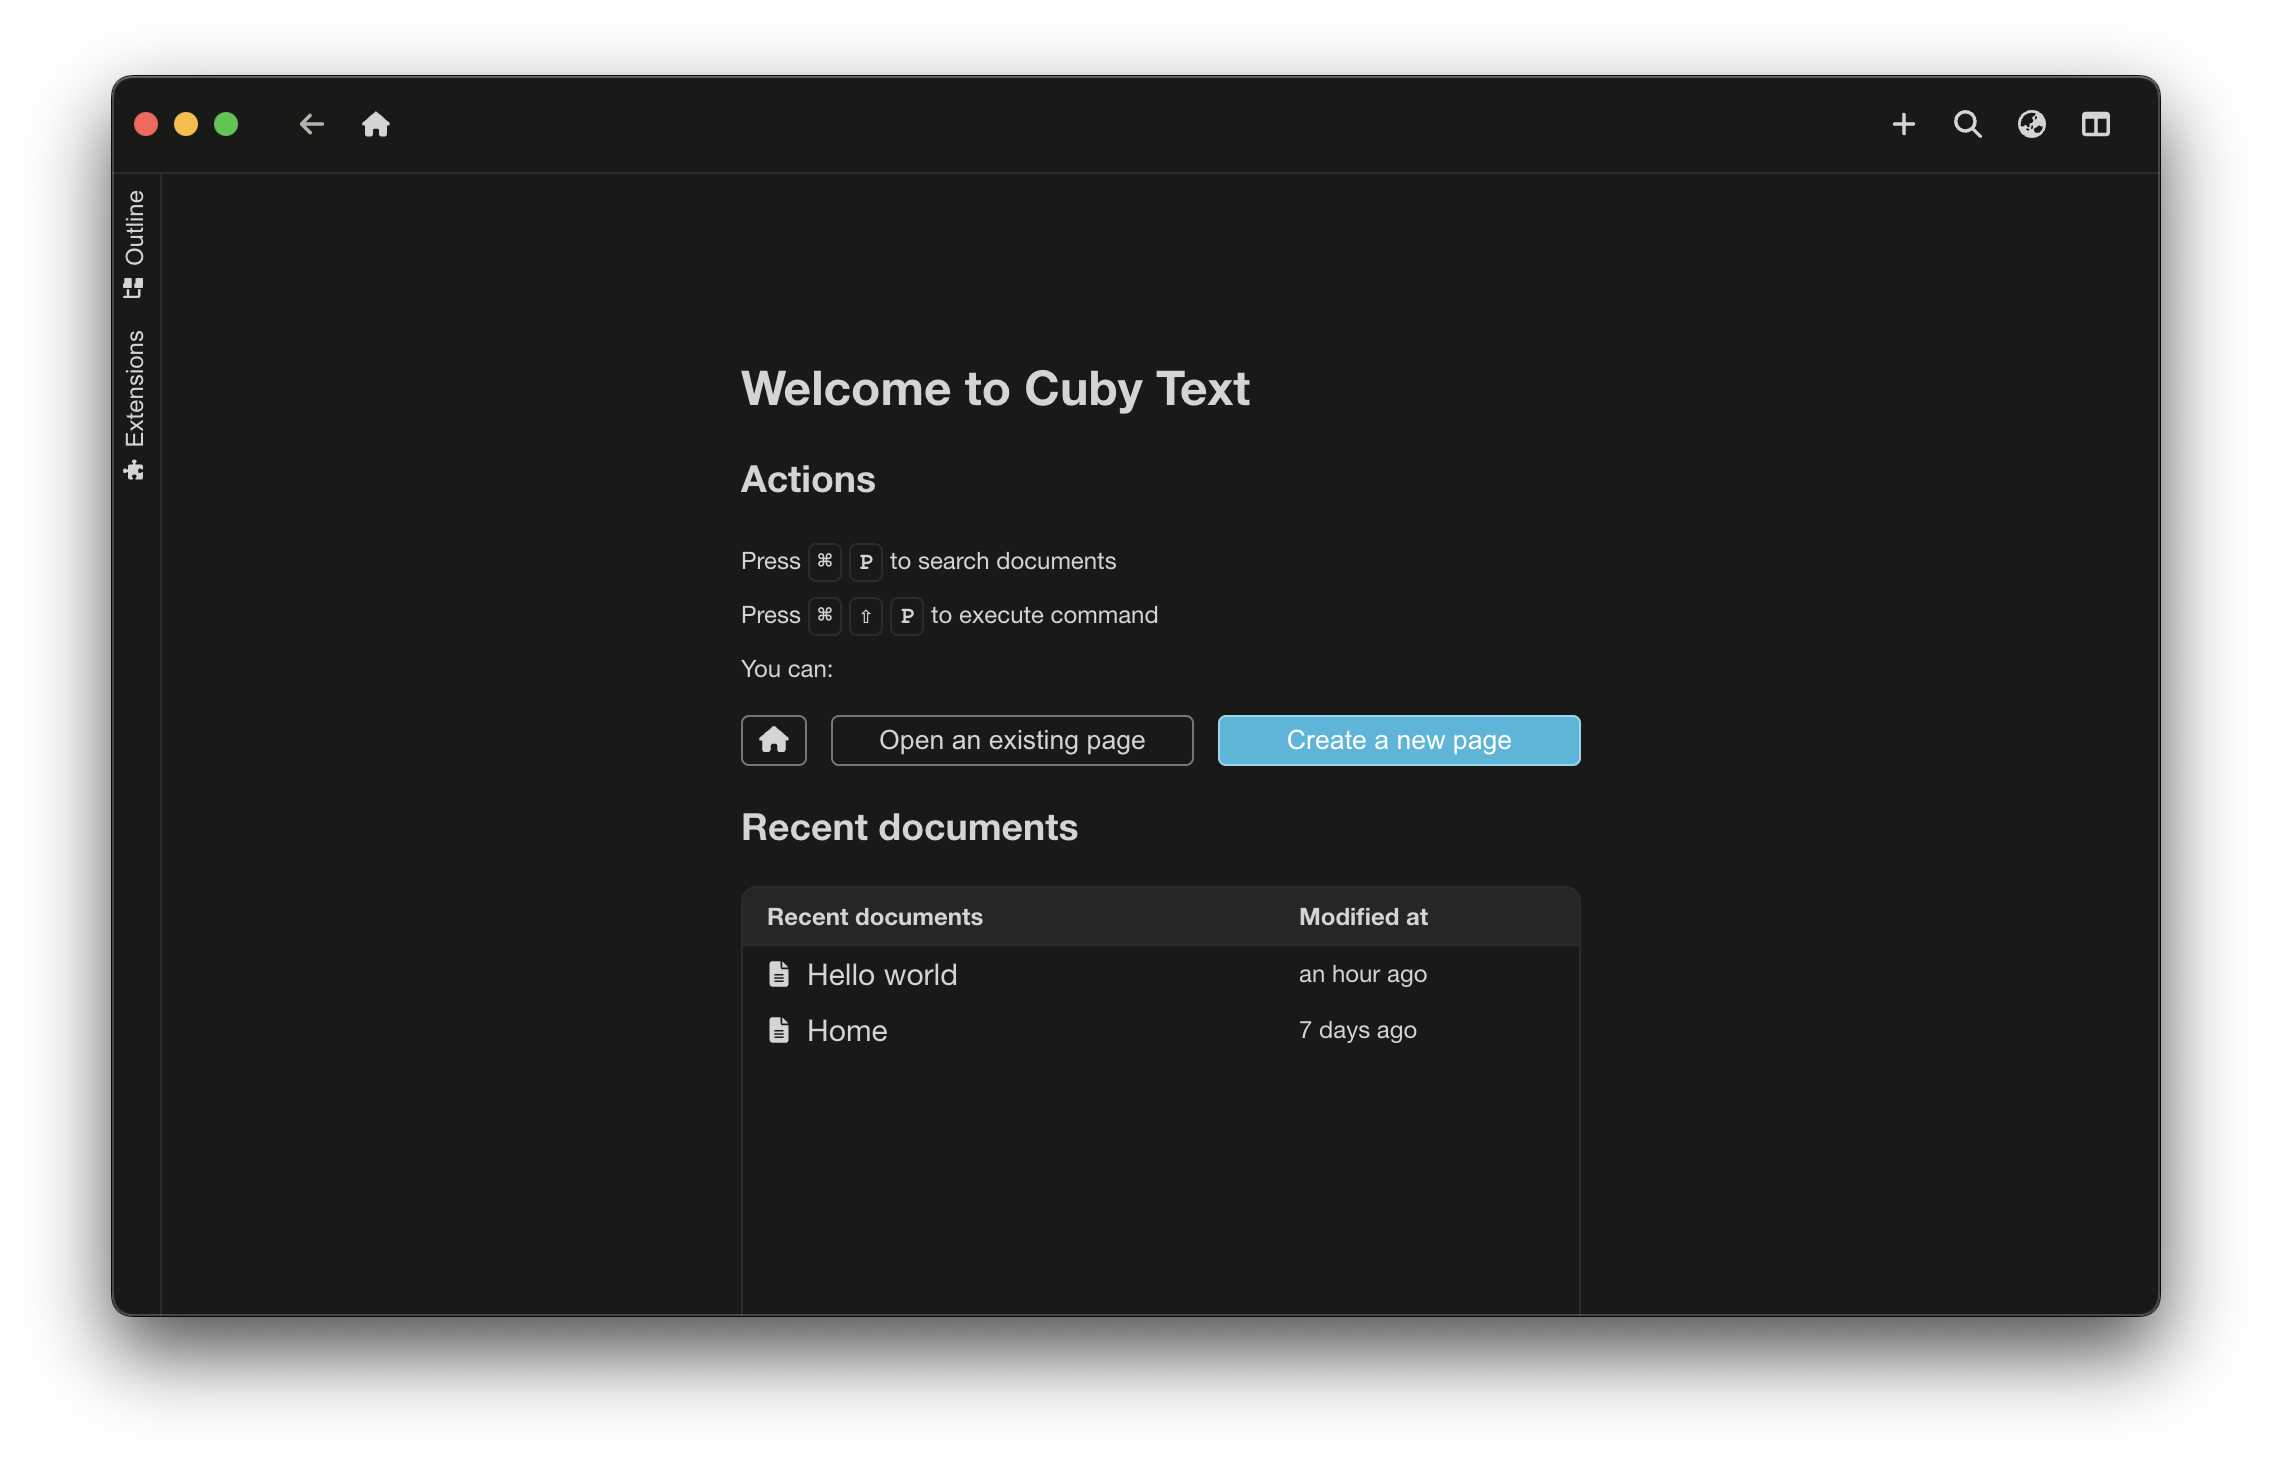Toggle split view layout icon

(2095, 124)
